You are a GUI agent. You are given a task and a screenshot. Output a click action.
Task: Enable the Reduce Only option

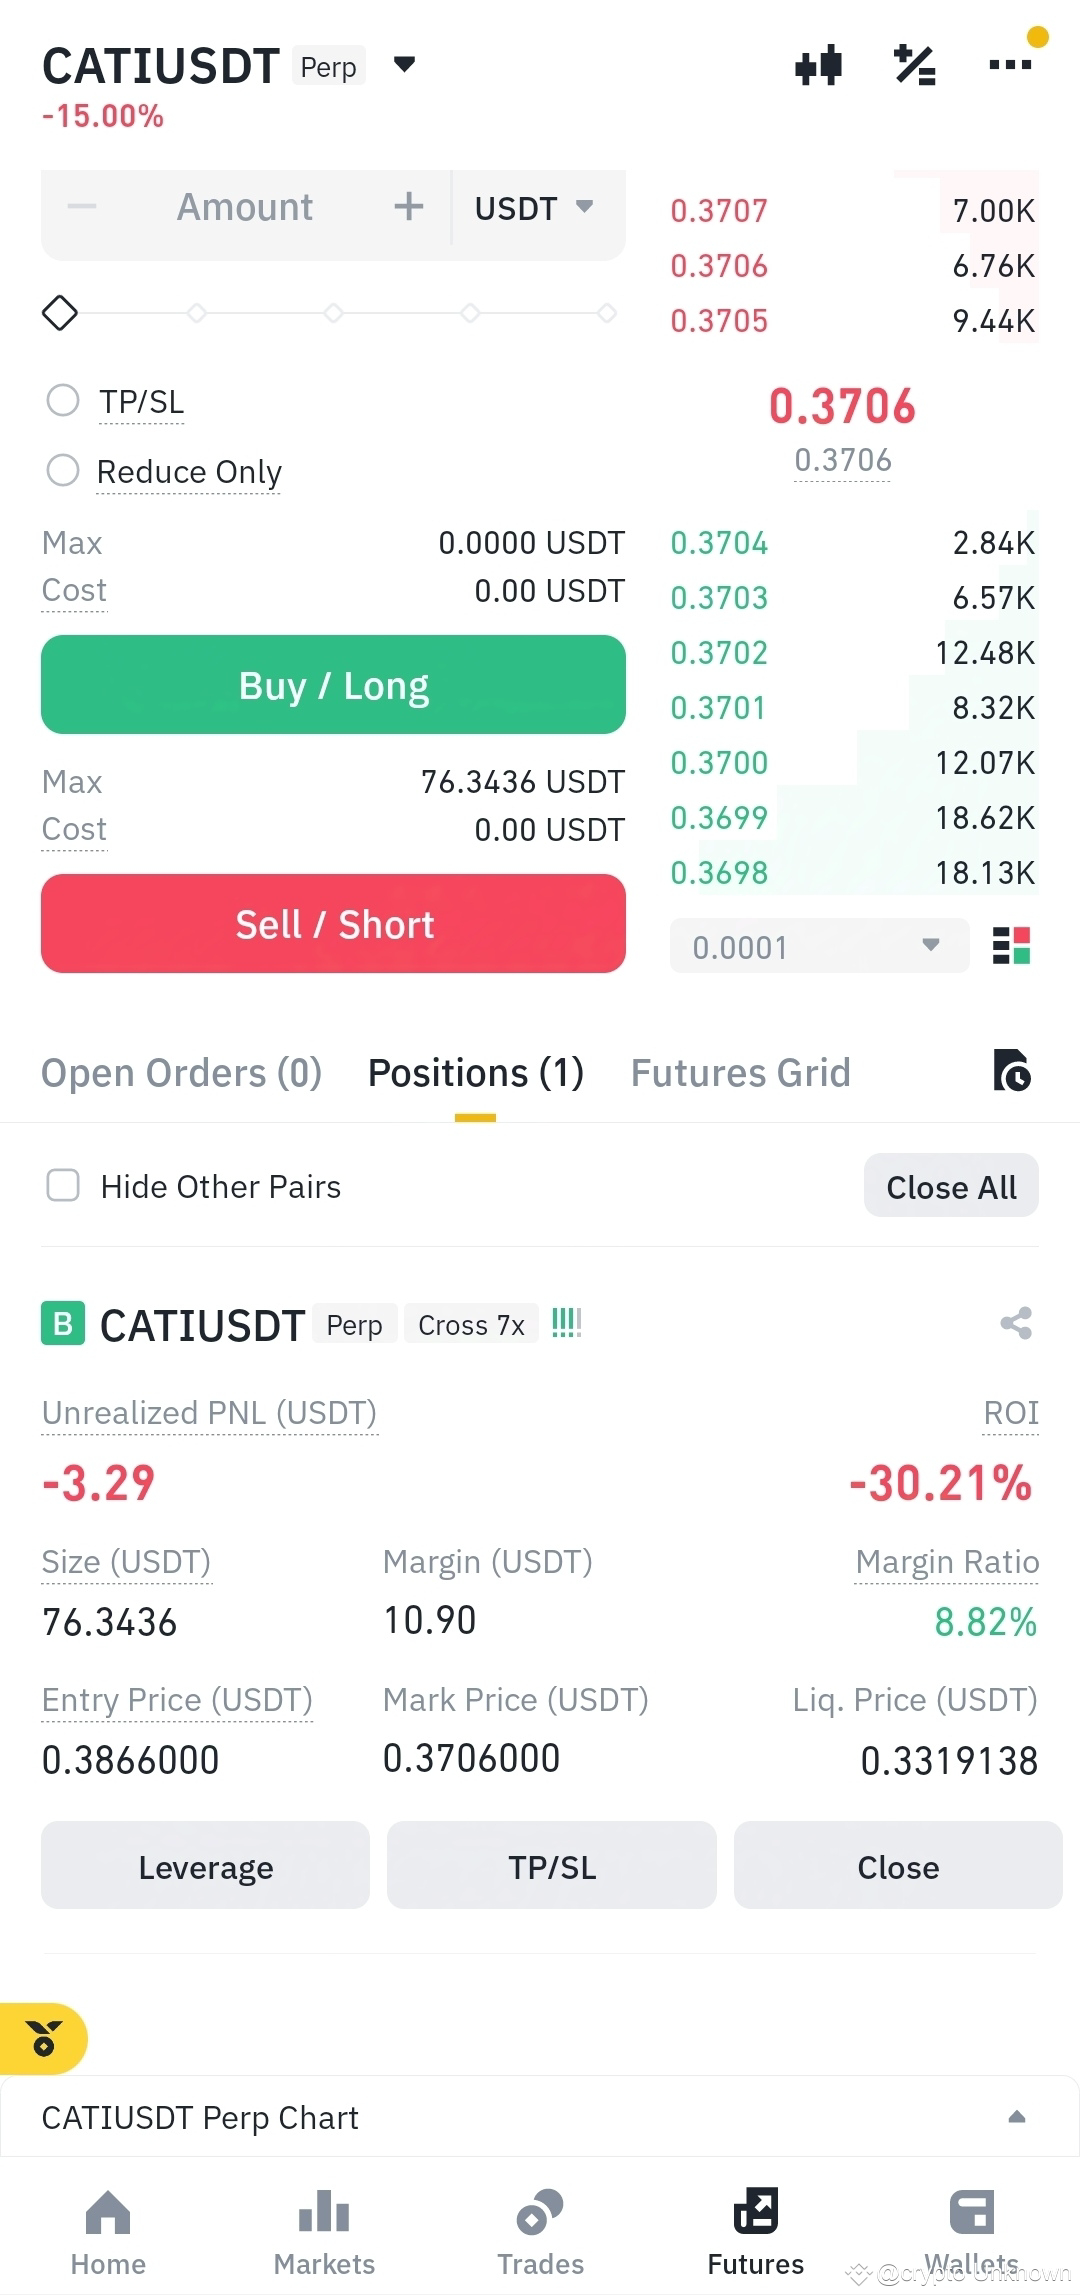(x=63, y=470)
